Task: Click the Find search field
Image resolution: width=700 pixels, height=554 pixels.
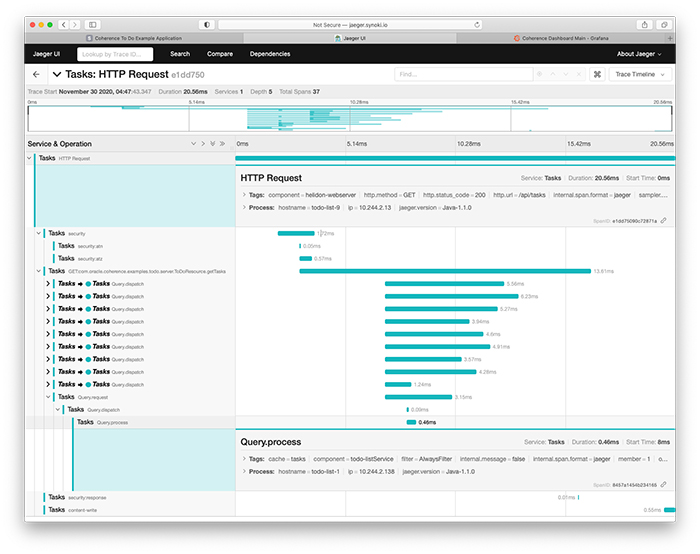Action: click(463, 75)
